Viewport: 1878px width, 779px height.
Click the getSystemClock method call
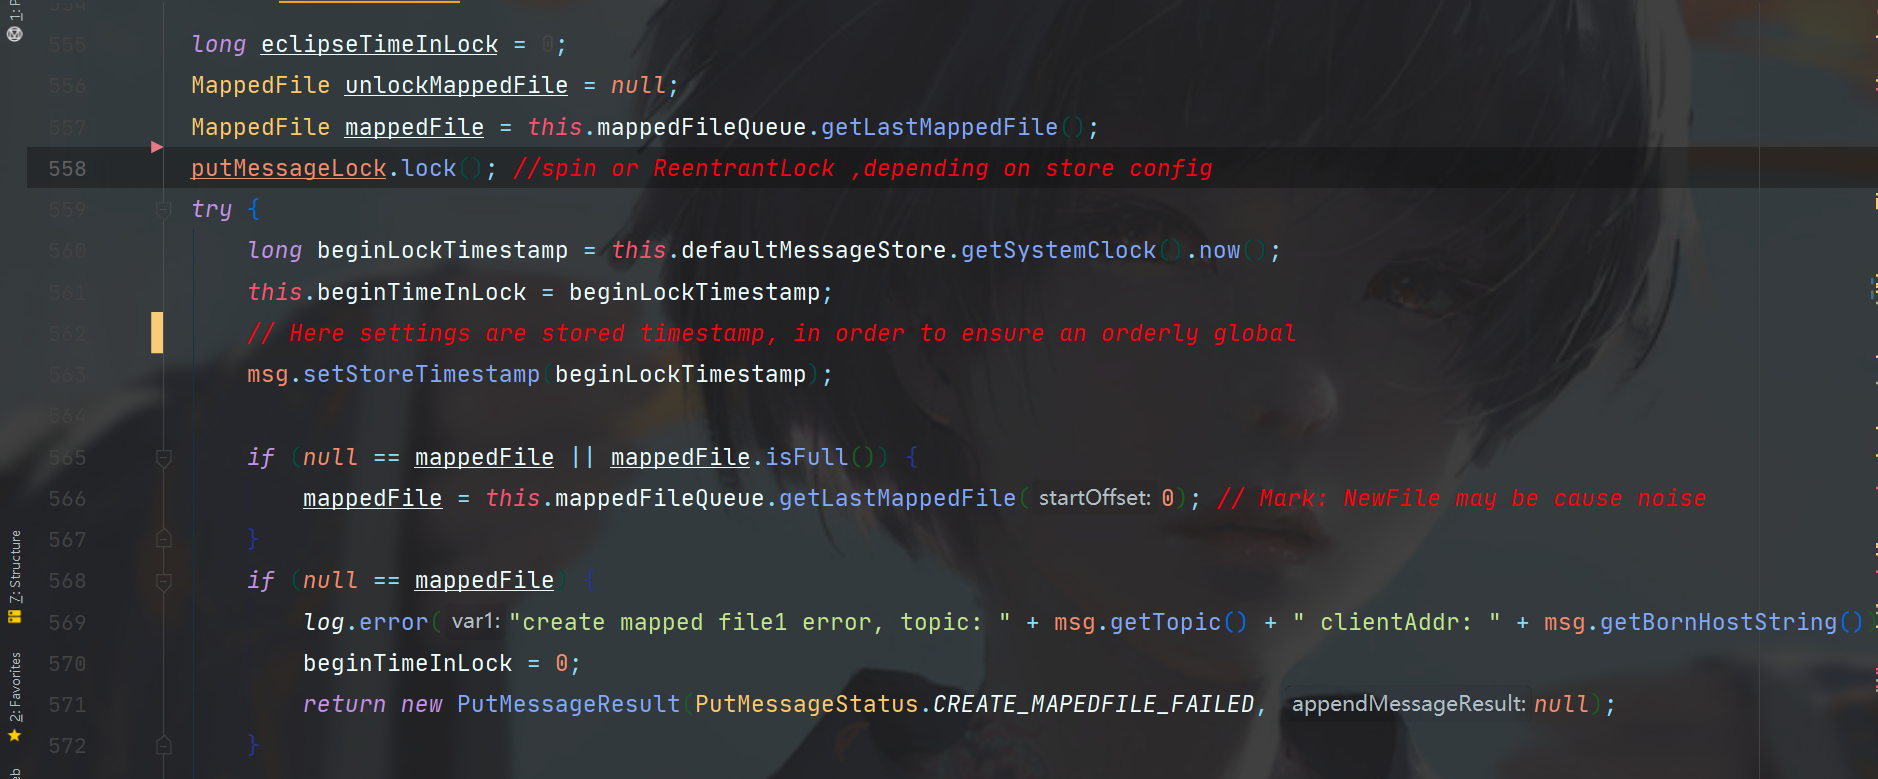(x=1058, y=251)
